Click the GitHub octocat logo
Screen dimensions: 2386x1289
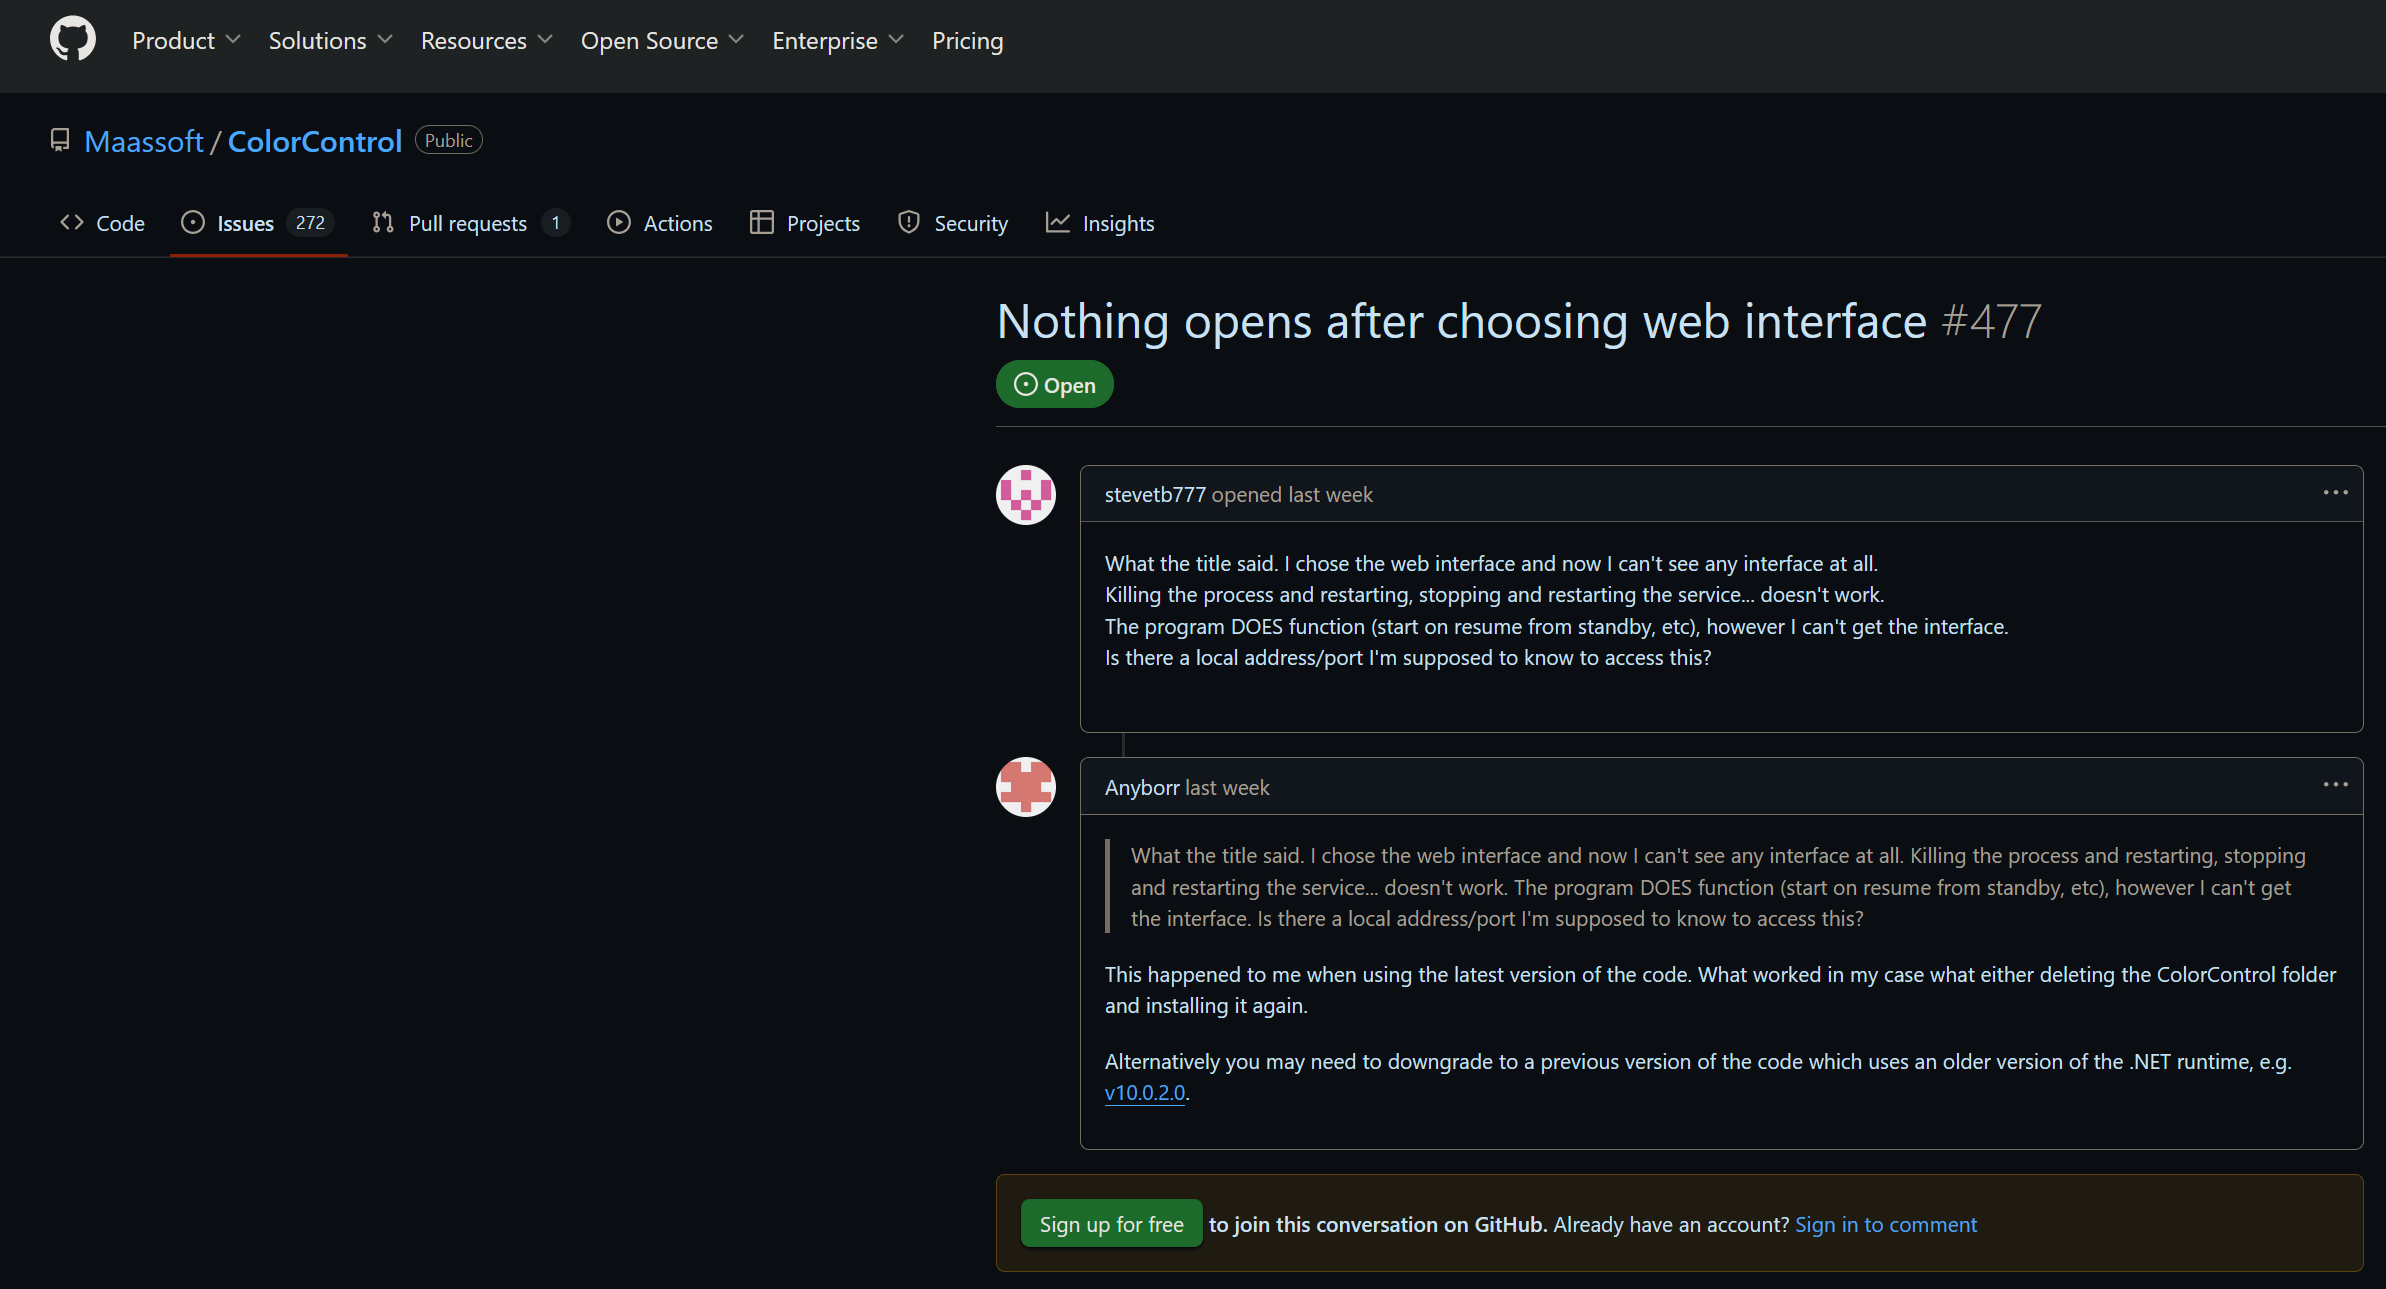72,39
